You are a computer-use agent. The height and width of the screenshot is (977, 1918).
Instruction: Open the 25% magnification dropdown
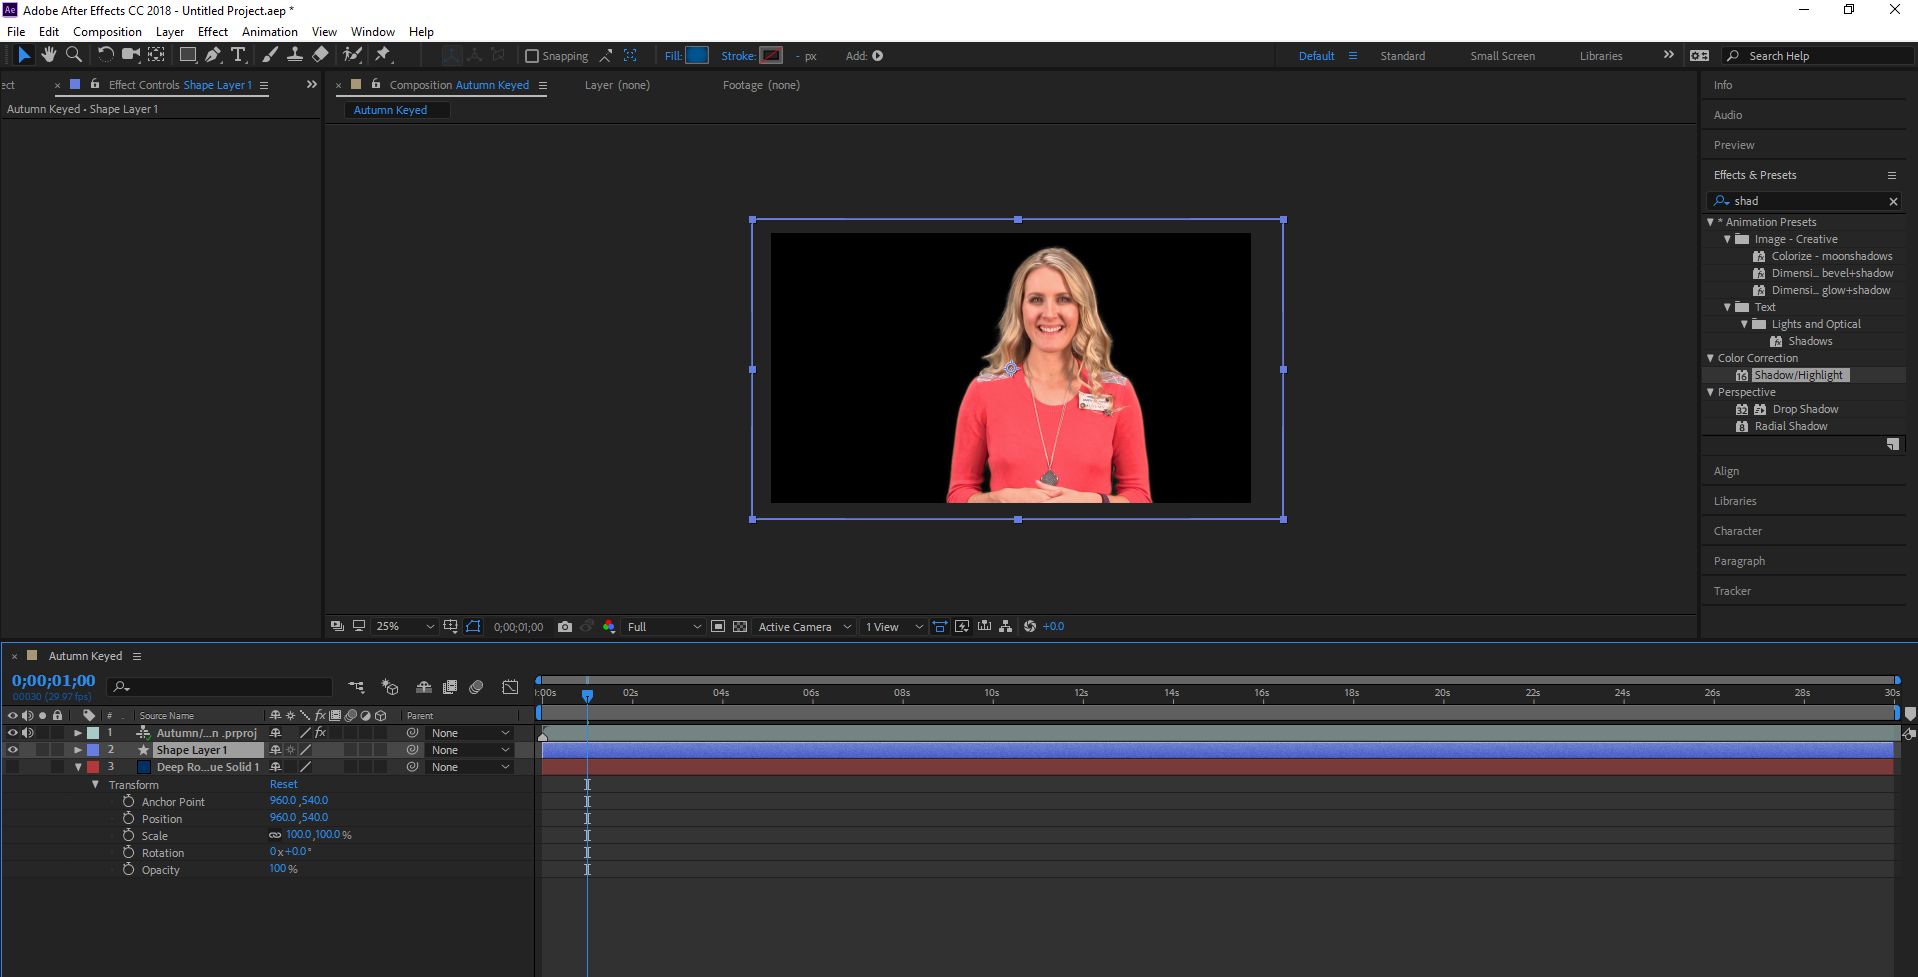405,627
